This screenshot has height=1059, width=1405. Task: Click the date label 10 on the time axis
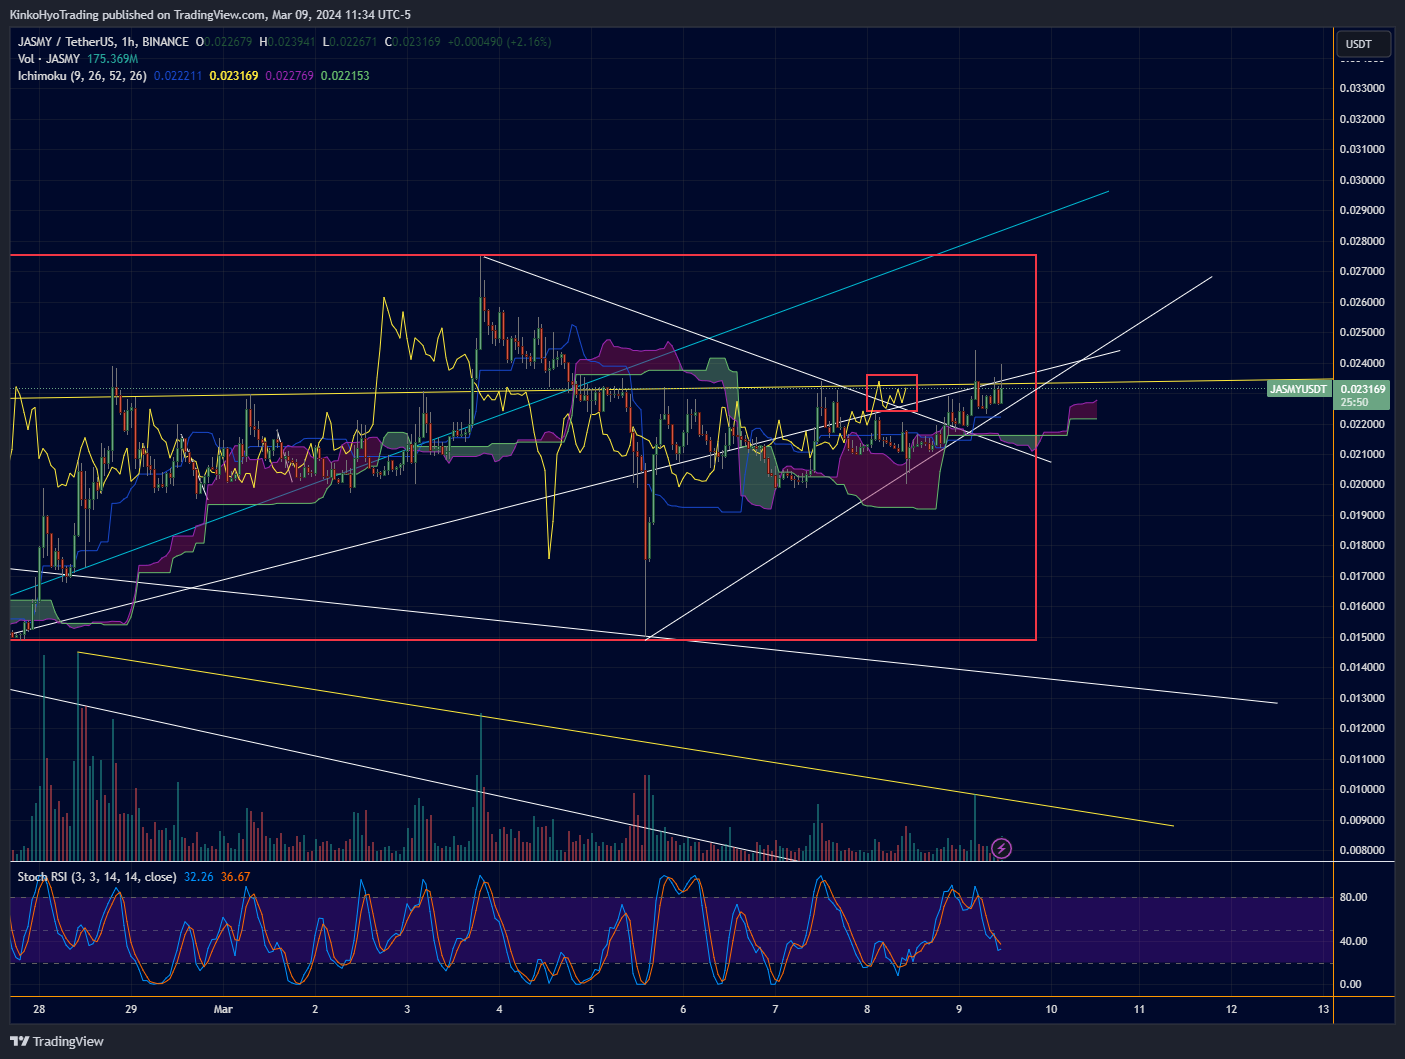tap(1051, 1009)
